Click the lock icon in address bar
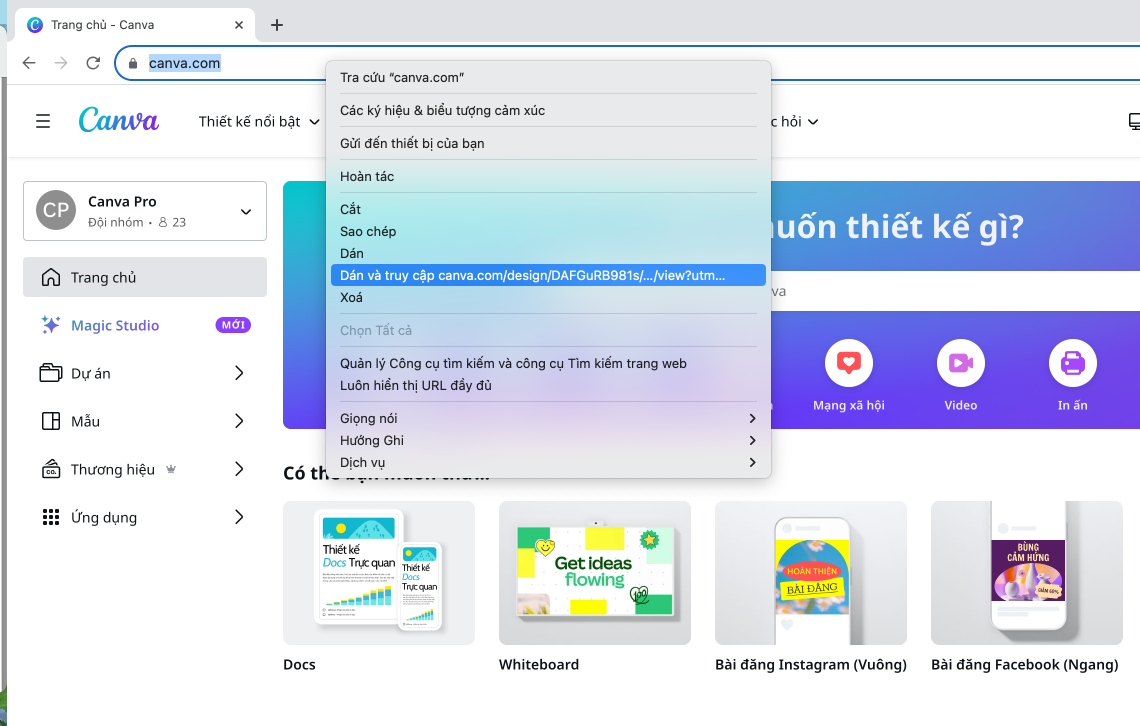The image size is (1140, 726). click(132, 63)
